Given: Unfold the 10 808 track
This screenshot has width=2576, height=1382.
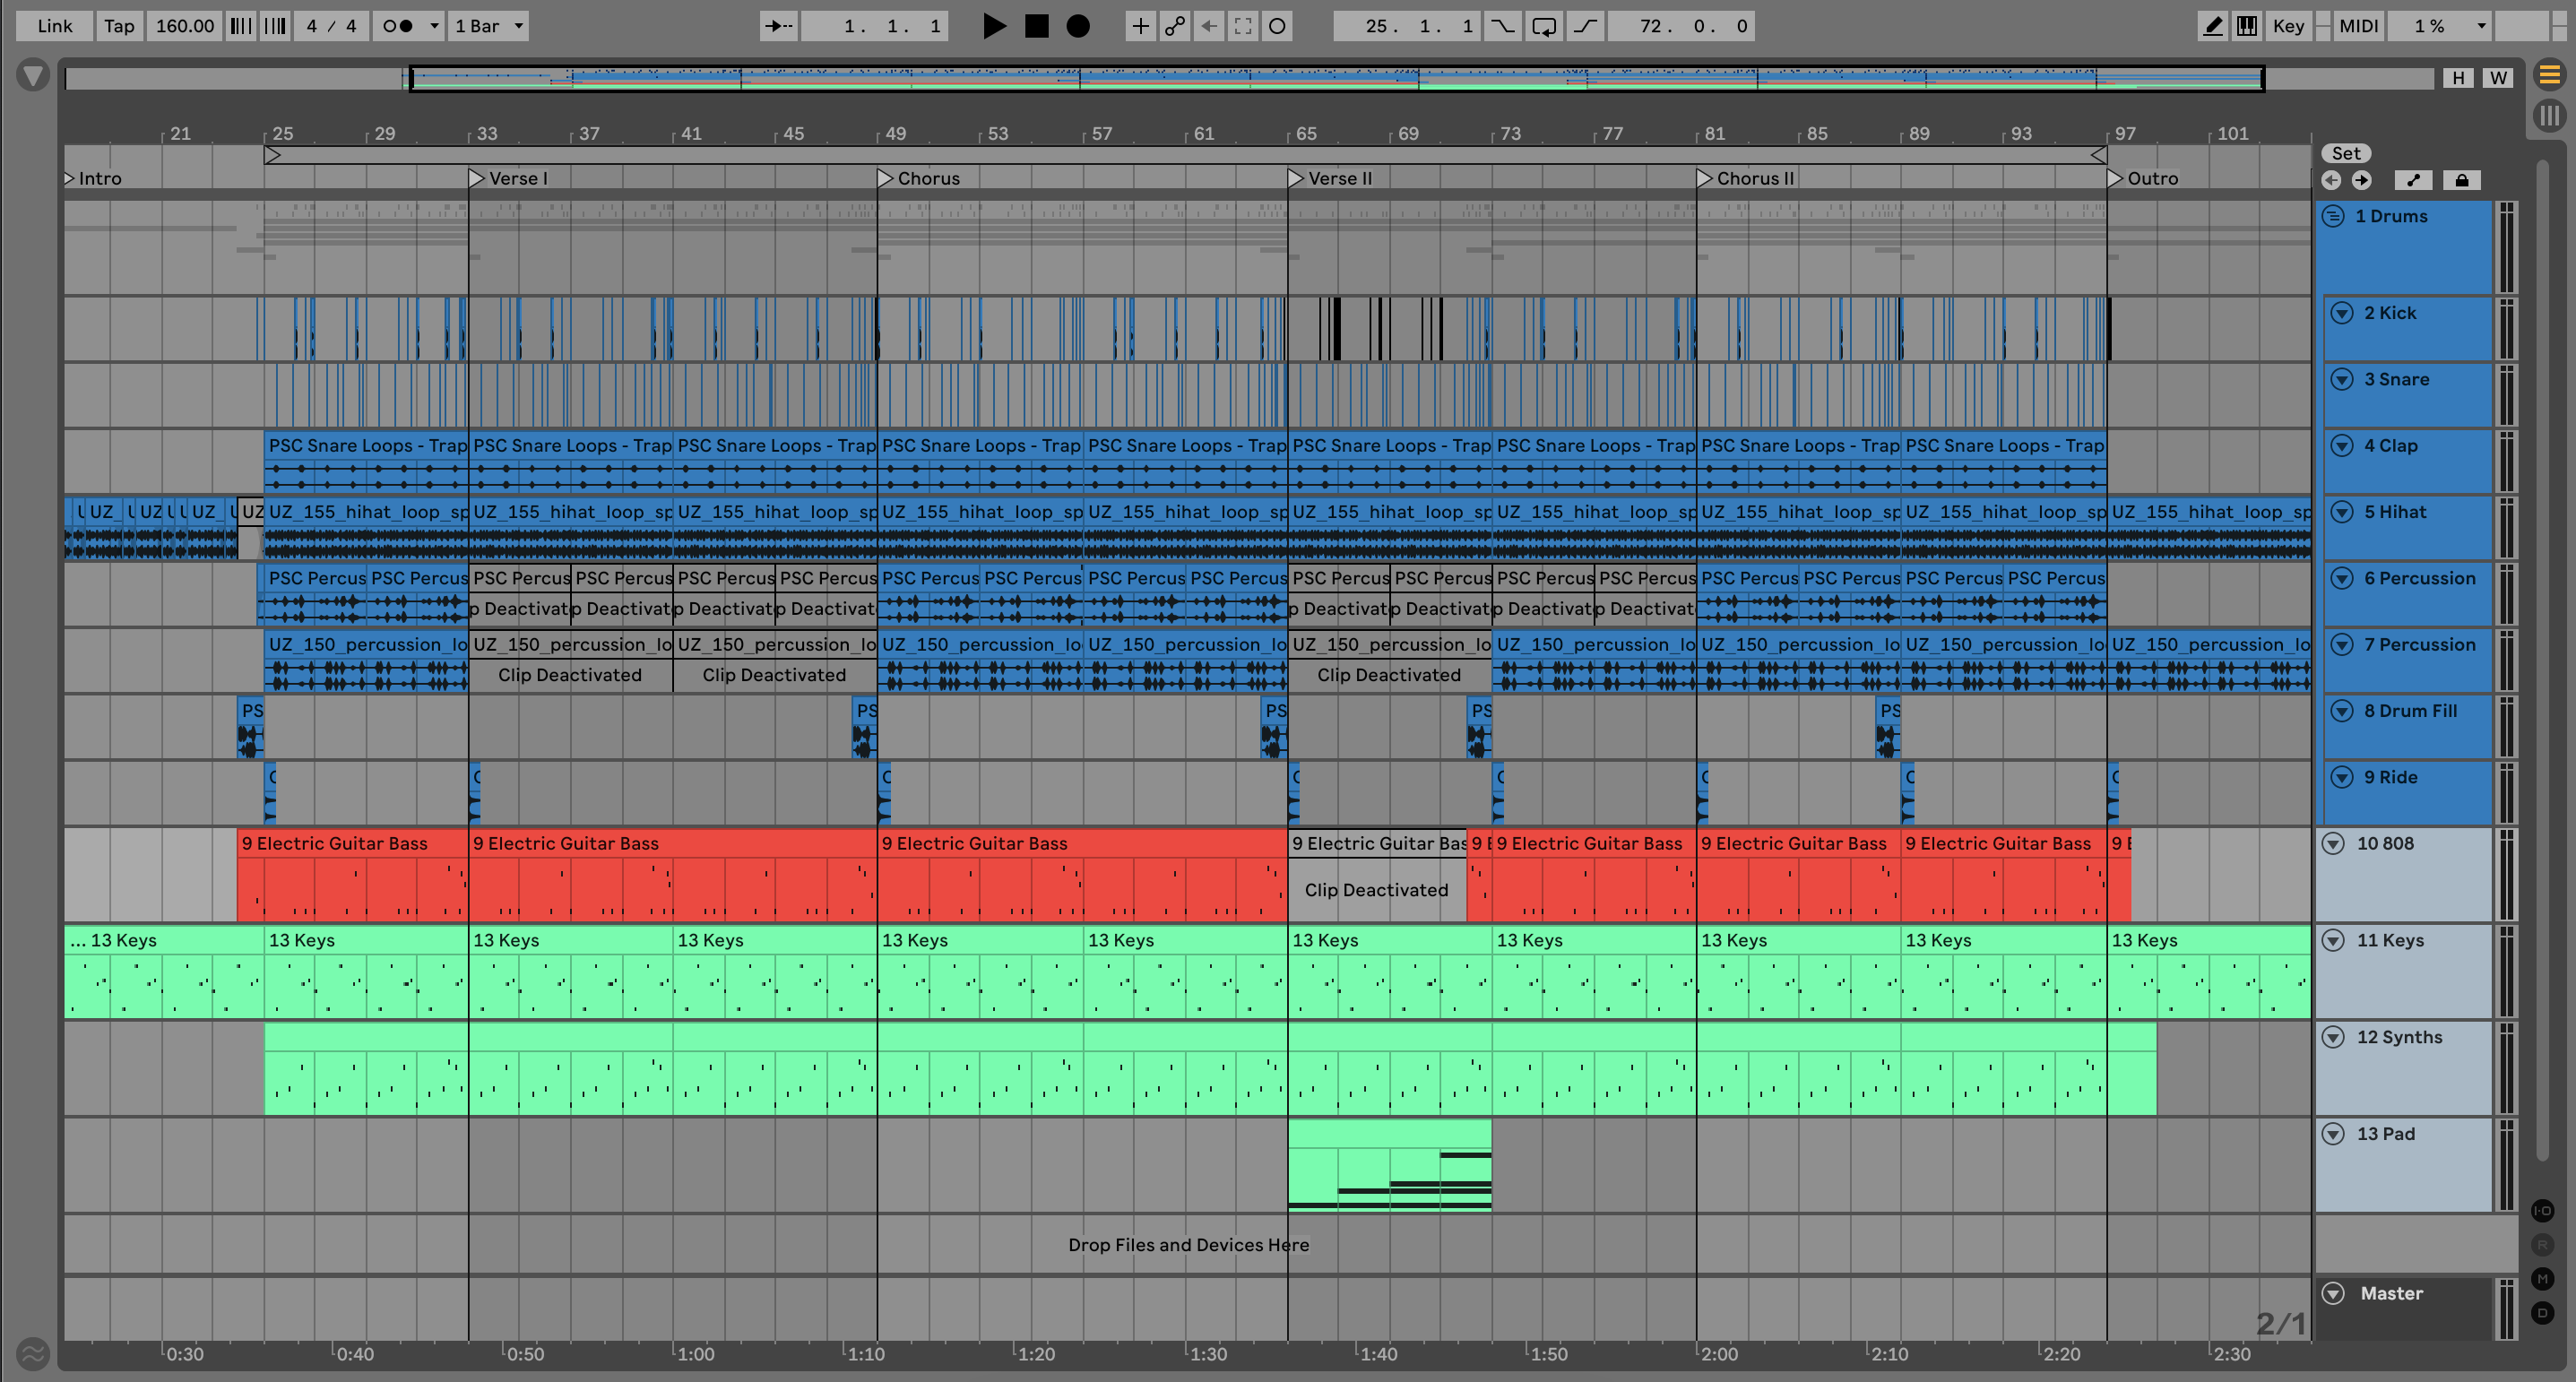Looking at the screenshot, I should 2333,843.
